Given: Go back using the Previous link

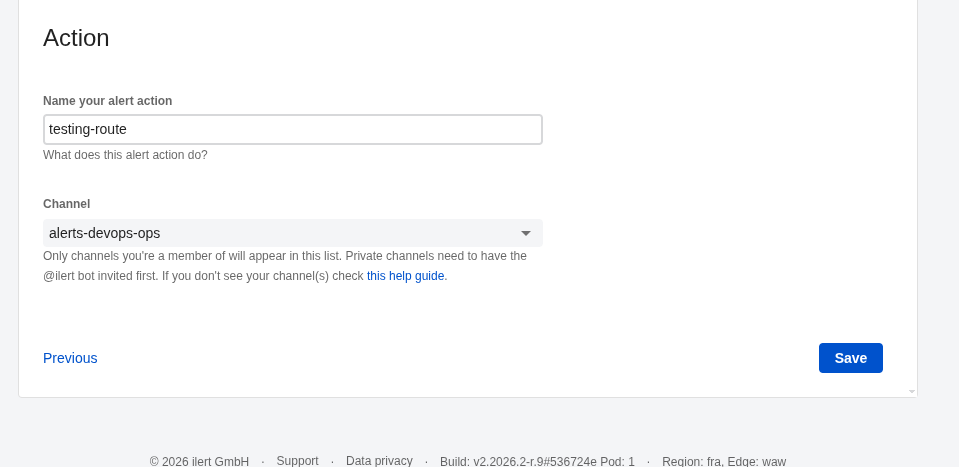Looking at the screenshot, I should coord(70,358).
